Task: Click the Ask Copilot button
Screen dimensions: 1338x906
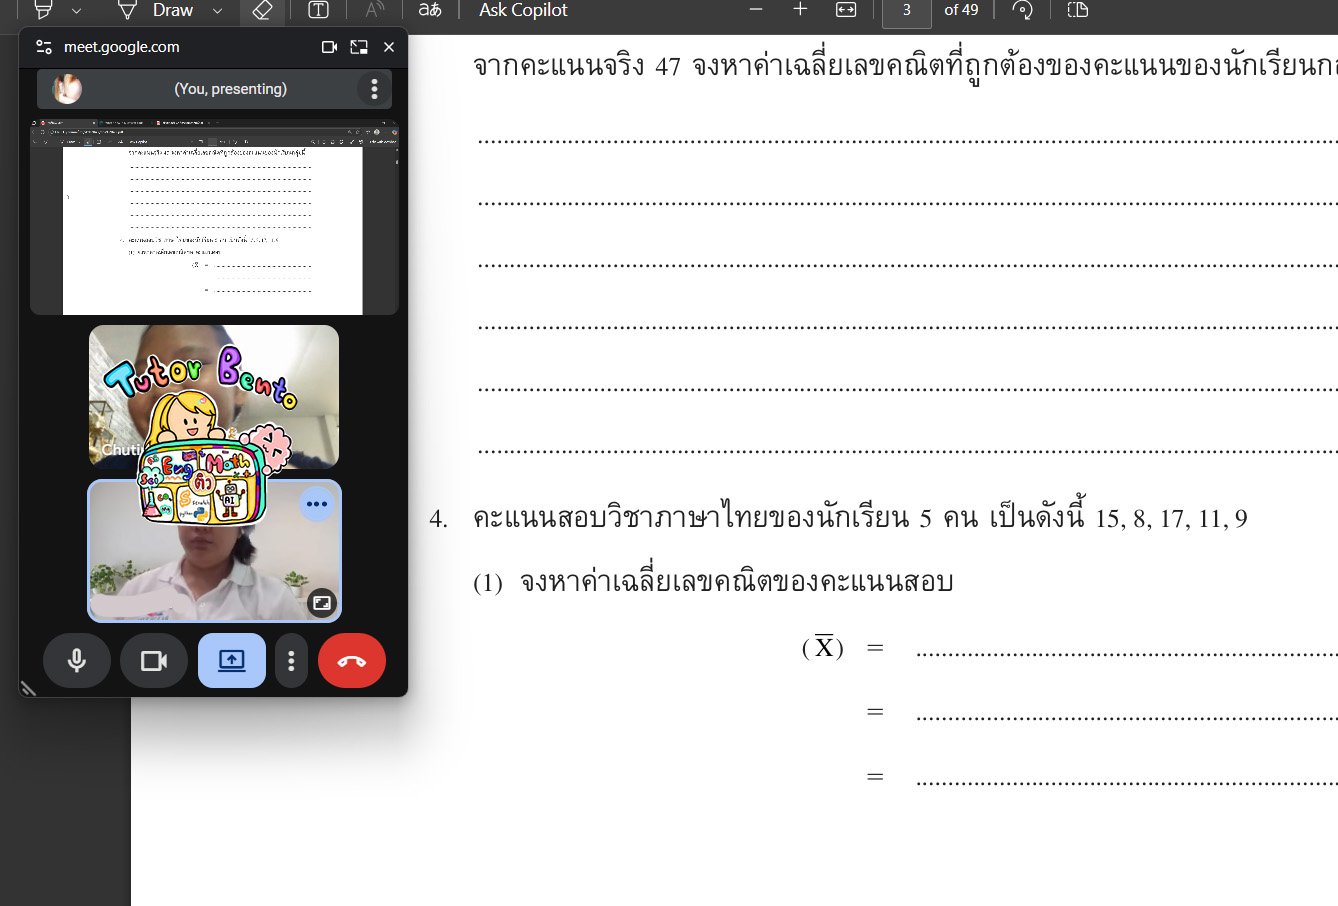Action: pos(523,10)
